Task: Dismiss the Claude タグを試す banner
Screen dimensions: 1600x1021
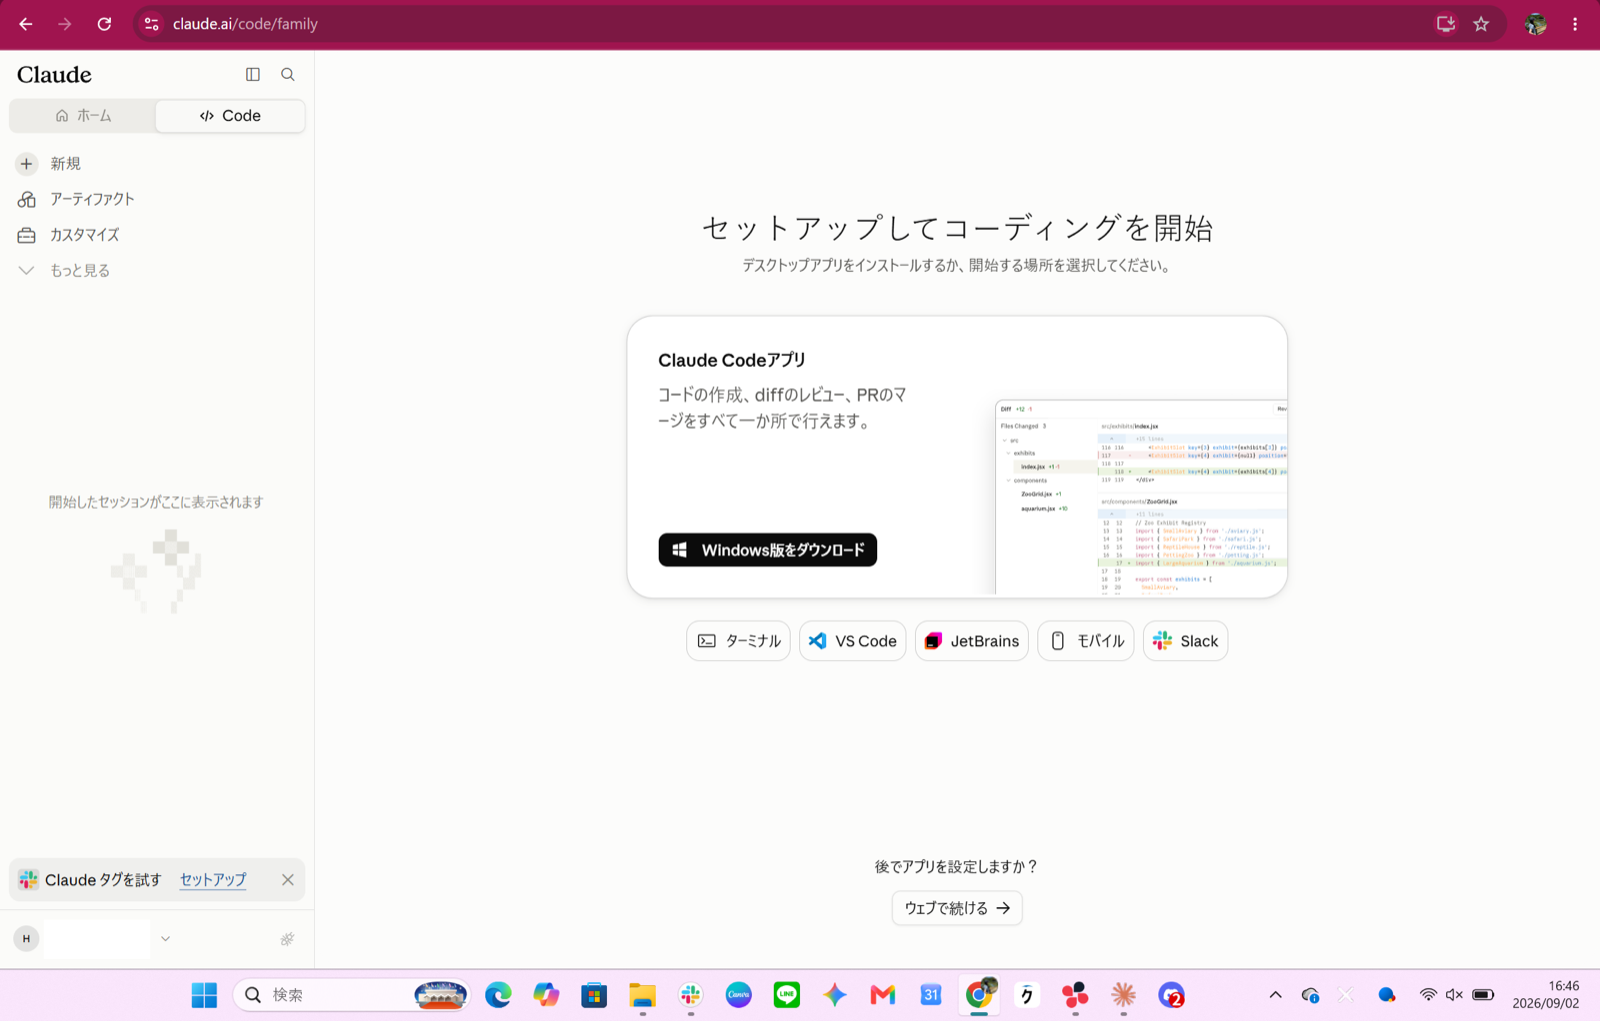Action: (288, 880)
